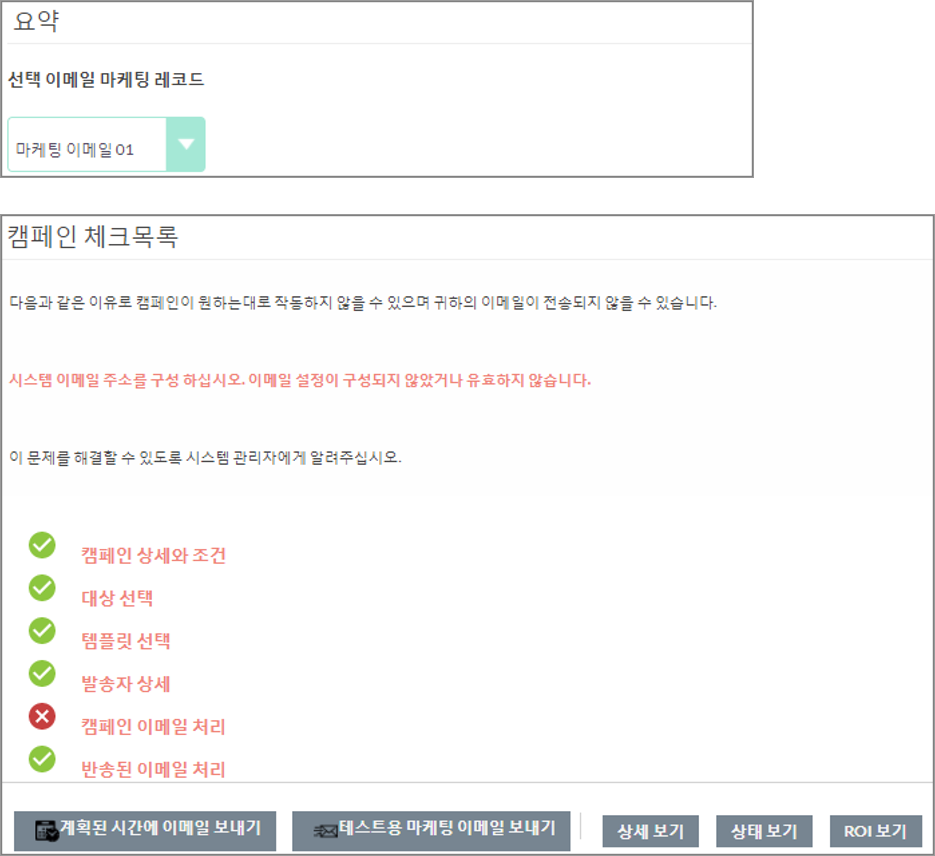
Task: Click 테스트용 마케팅 이메일 보내기 button
Action: tap(431, 830)
